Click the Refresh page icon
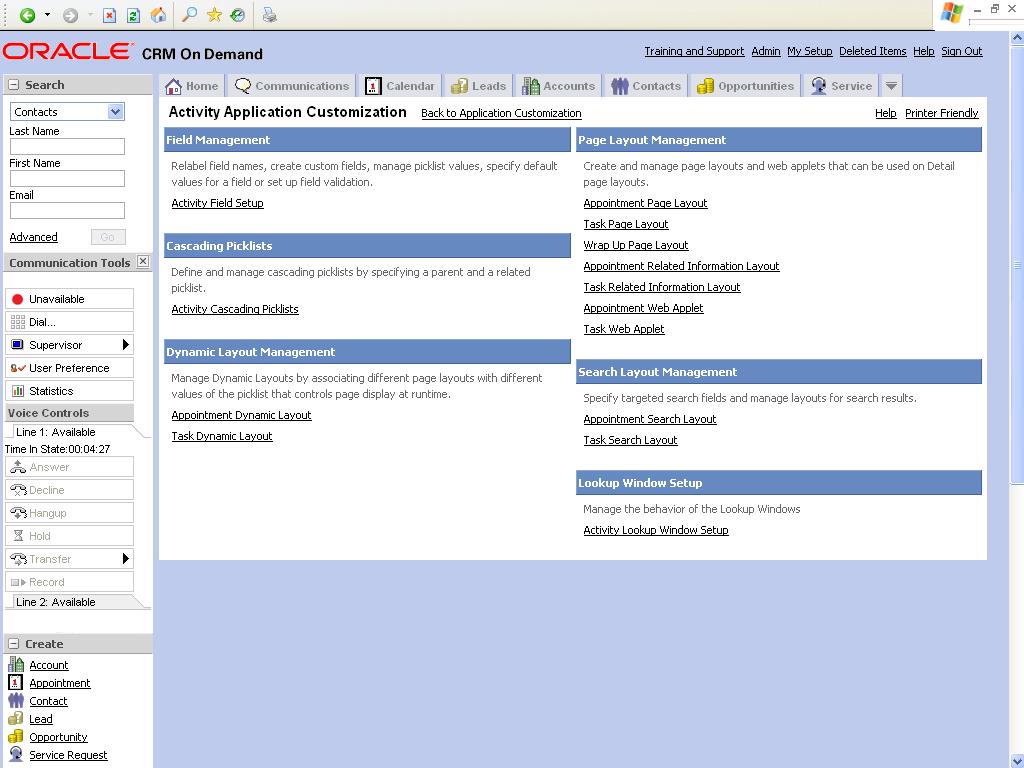The width and height of the screenshot is (1024, 768). [x=133, y=15]
